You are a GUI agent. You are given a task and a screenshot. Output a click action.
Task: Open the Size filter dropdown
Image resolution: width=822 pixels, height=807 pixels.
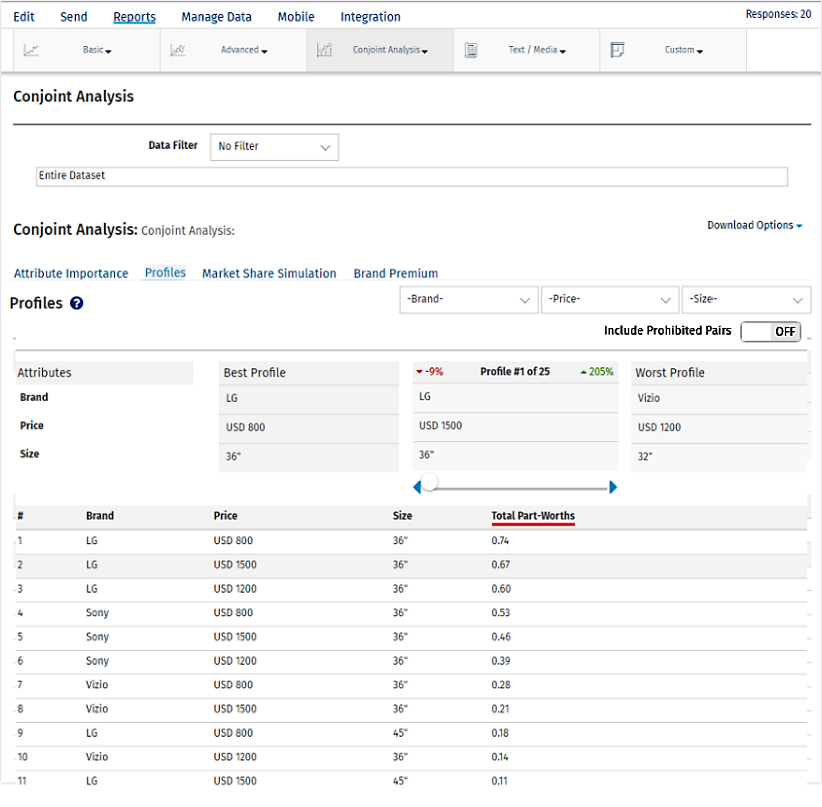pyautogui.click(x=746, y=300)
